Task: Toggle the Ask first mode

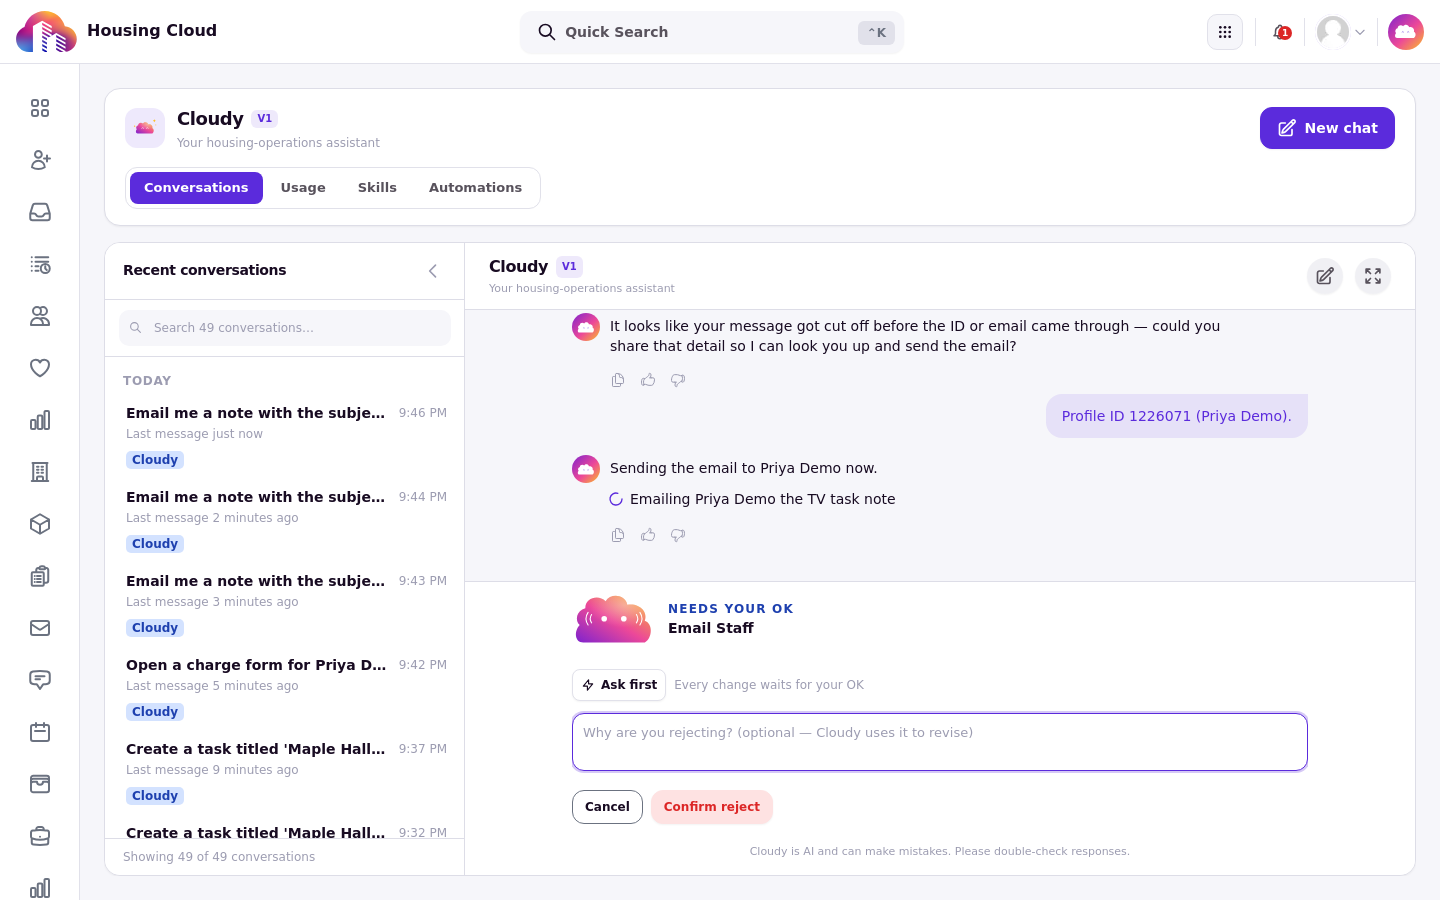Action: [619, 685]
